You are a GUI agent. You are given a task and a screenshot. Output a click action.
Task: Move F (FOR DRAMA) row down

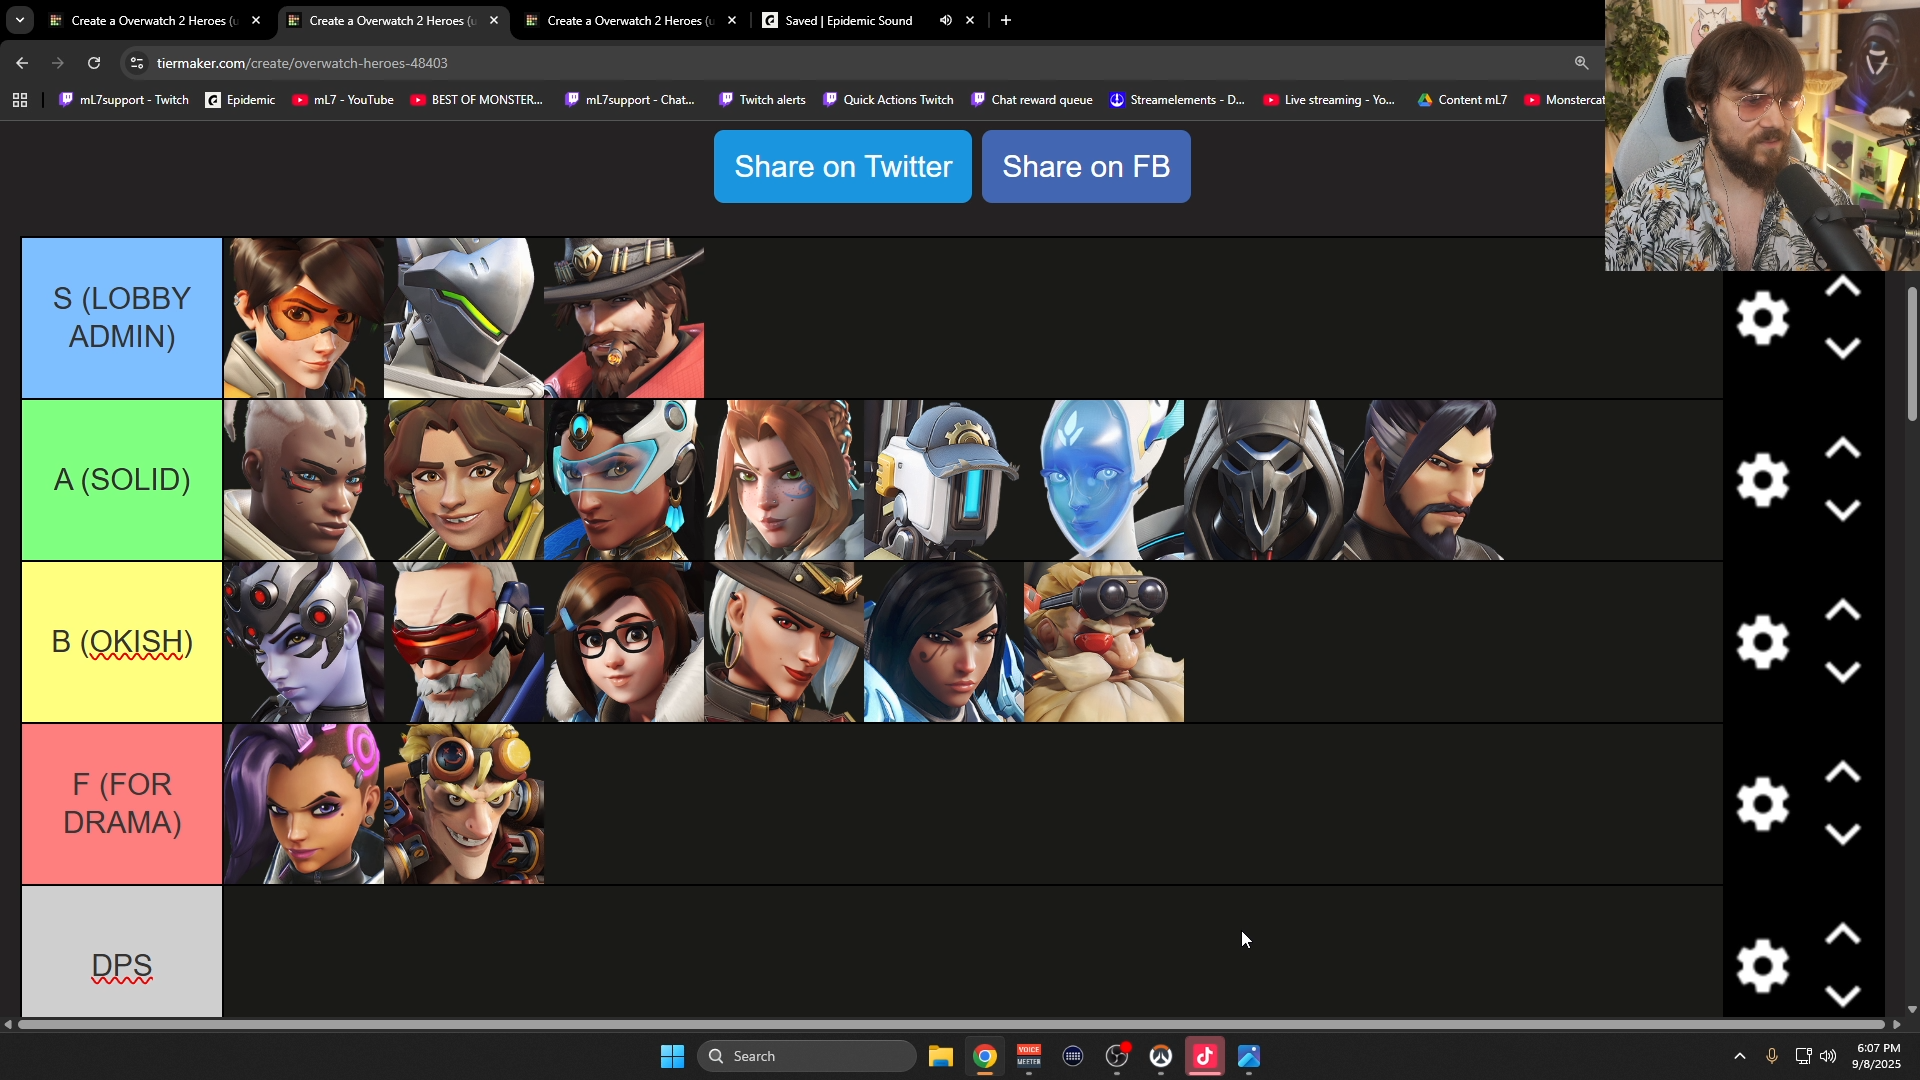(x=1842, y=834)
